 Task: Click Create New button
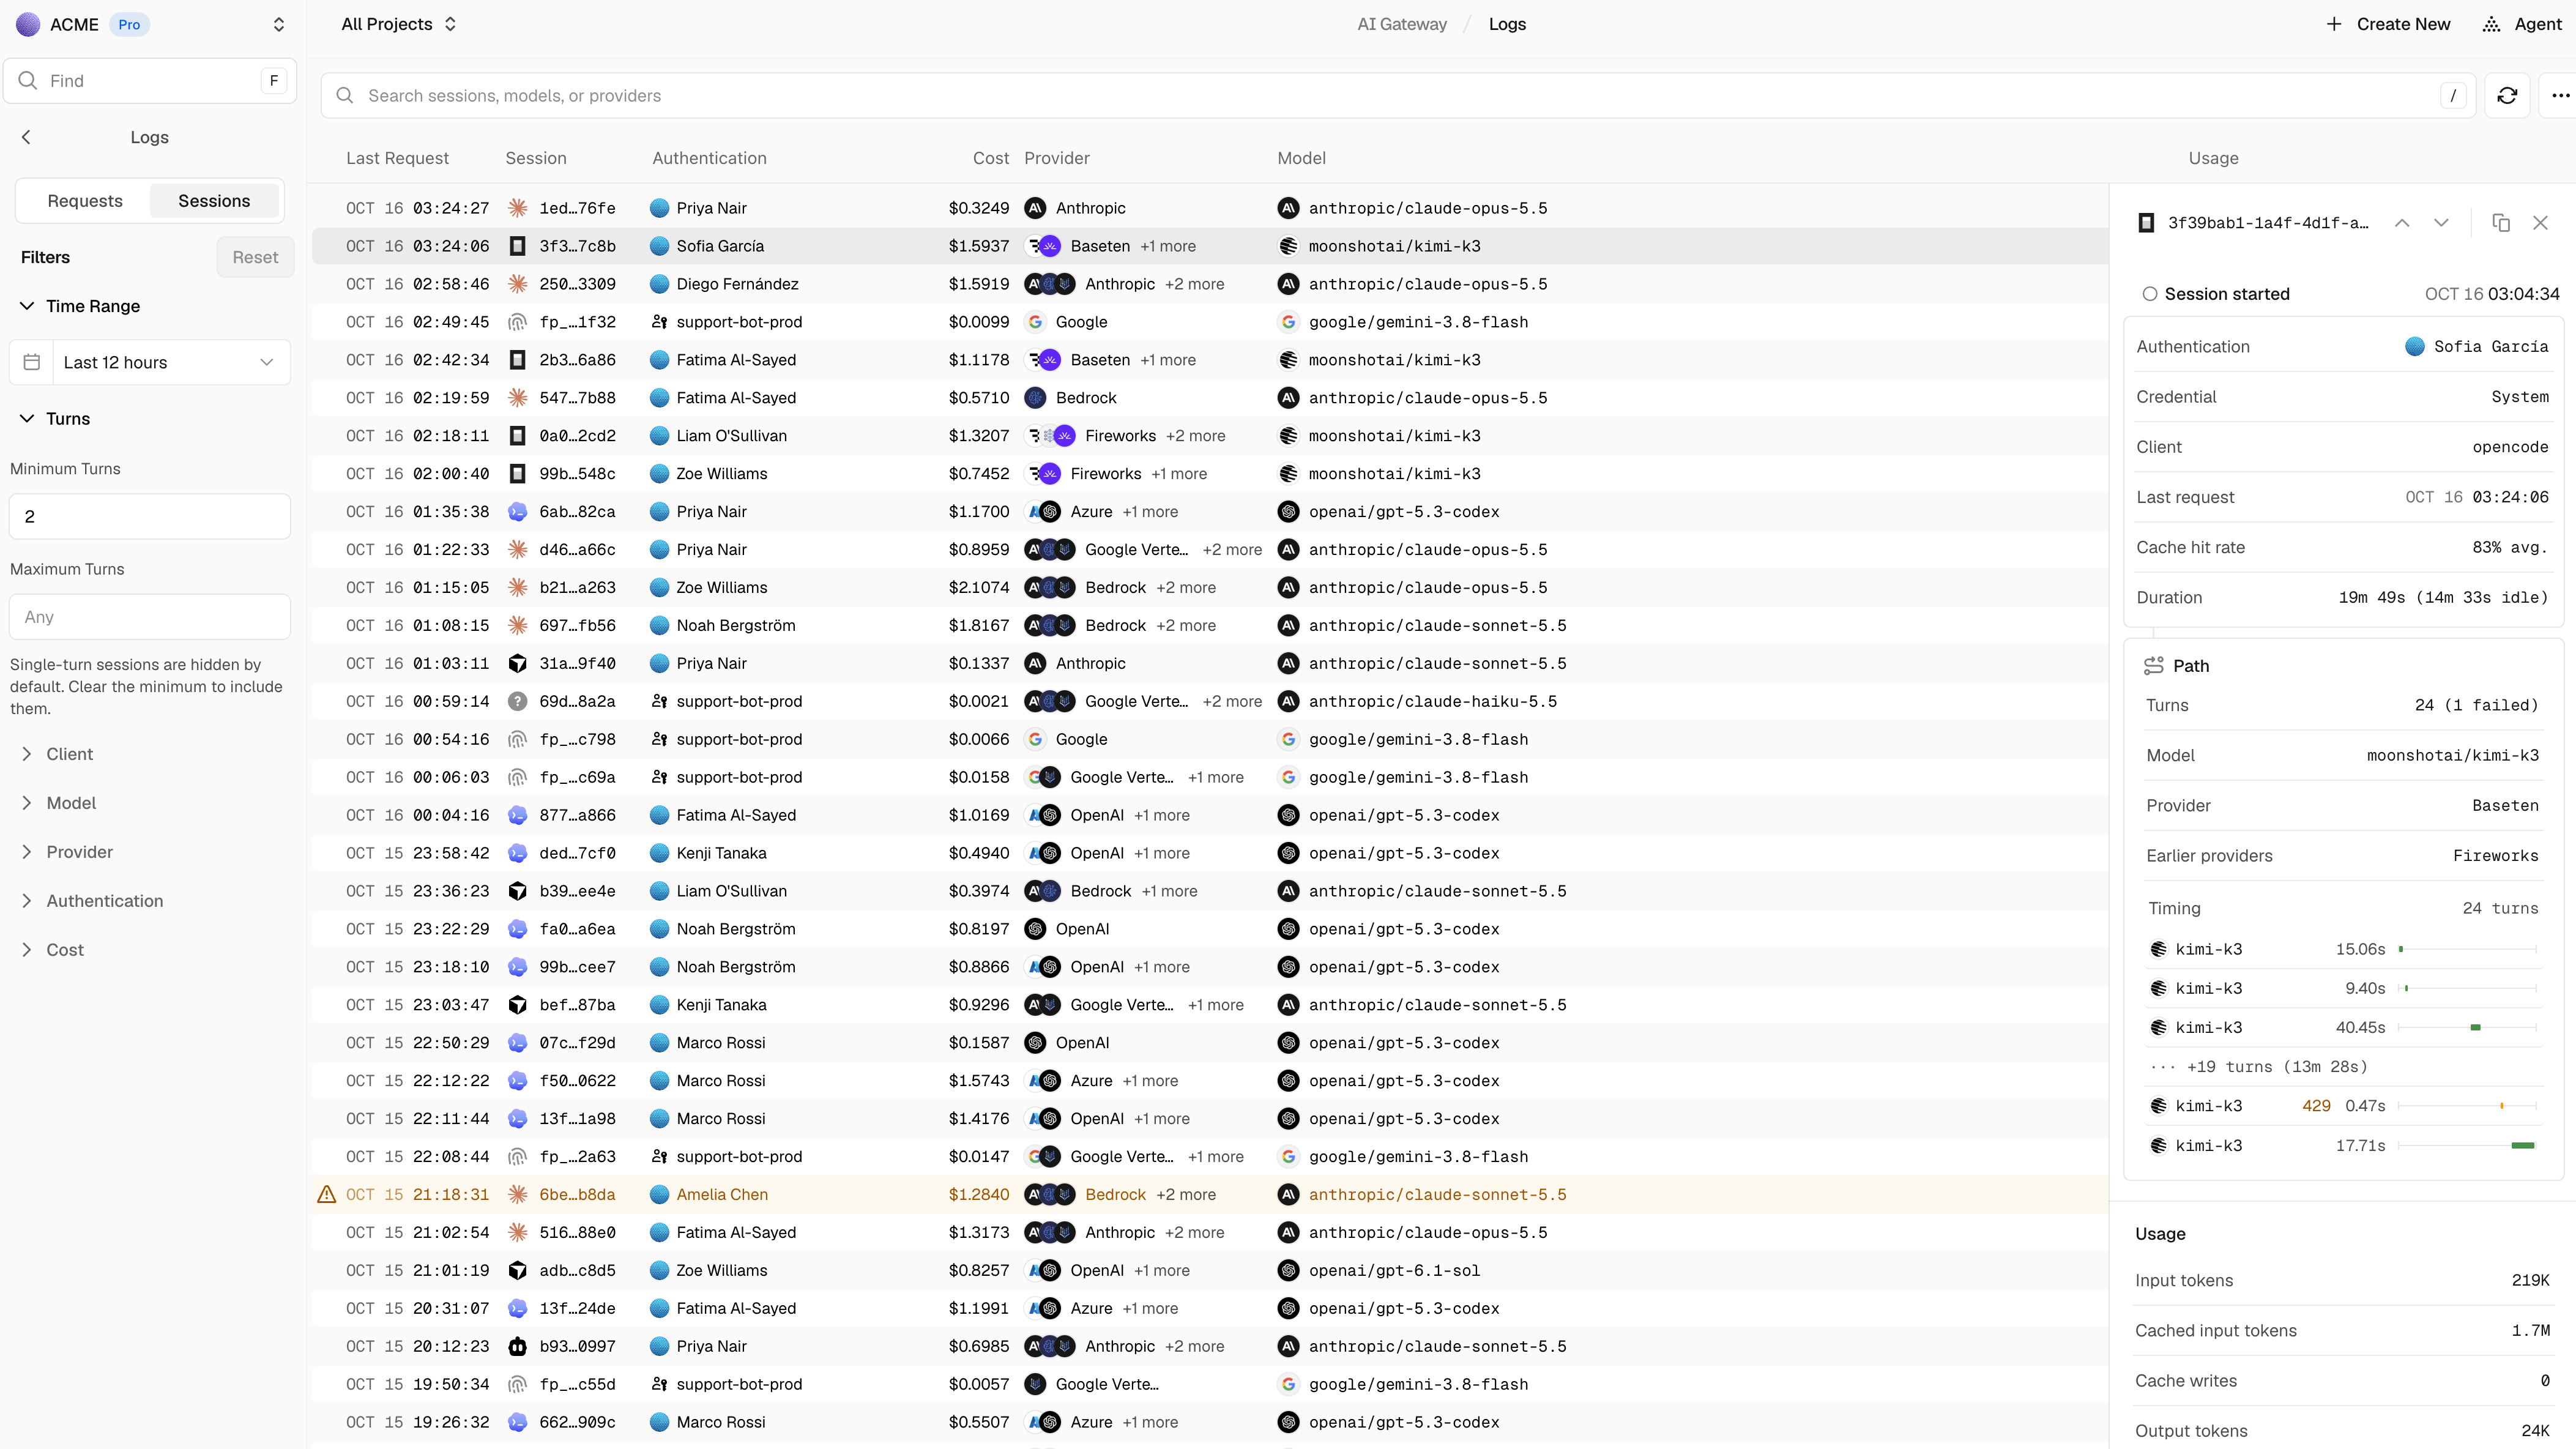click(2387, 24)
